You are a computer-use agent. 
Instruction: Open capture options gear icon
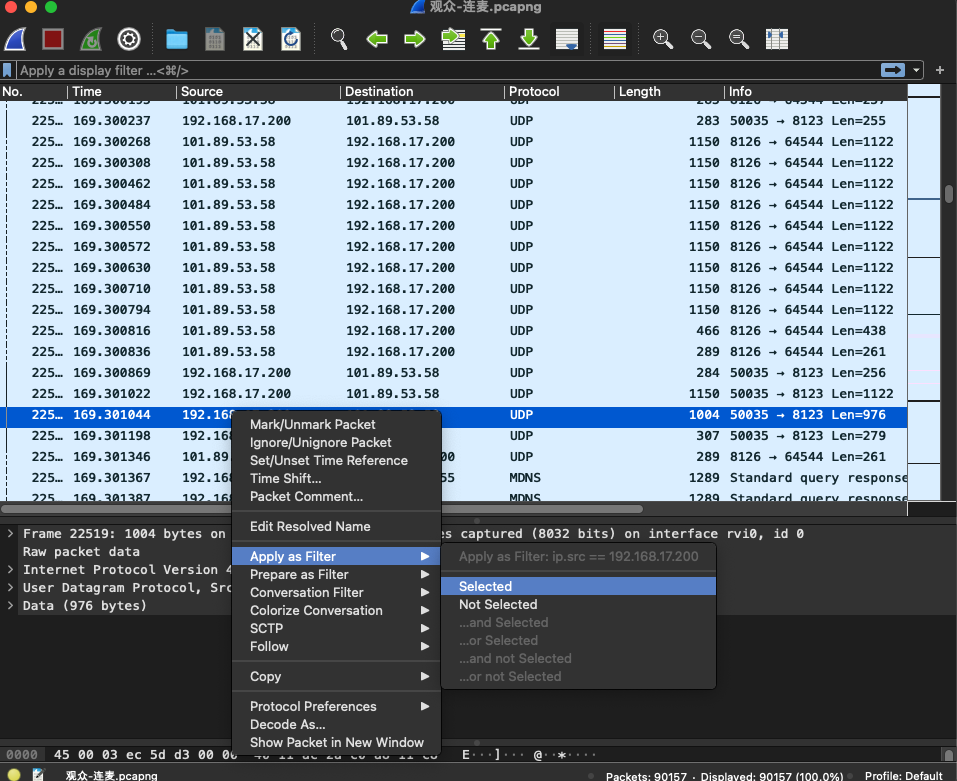click(129, 39)
